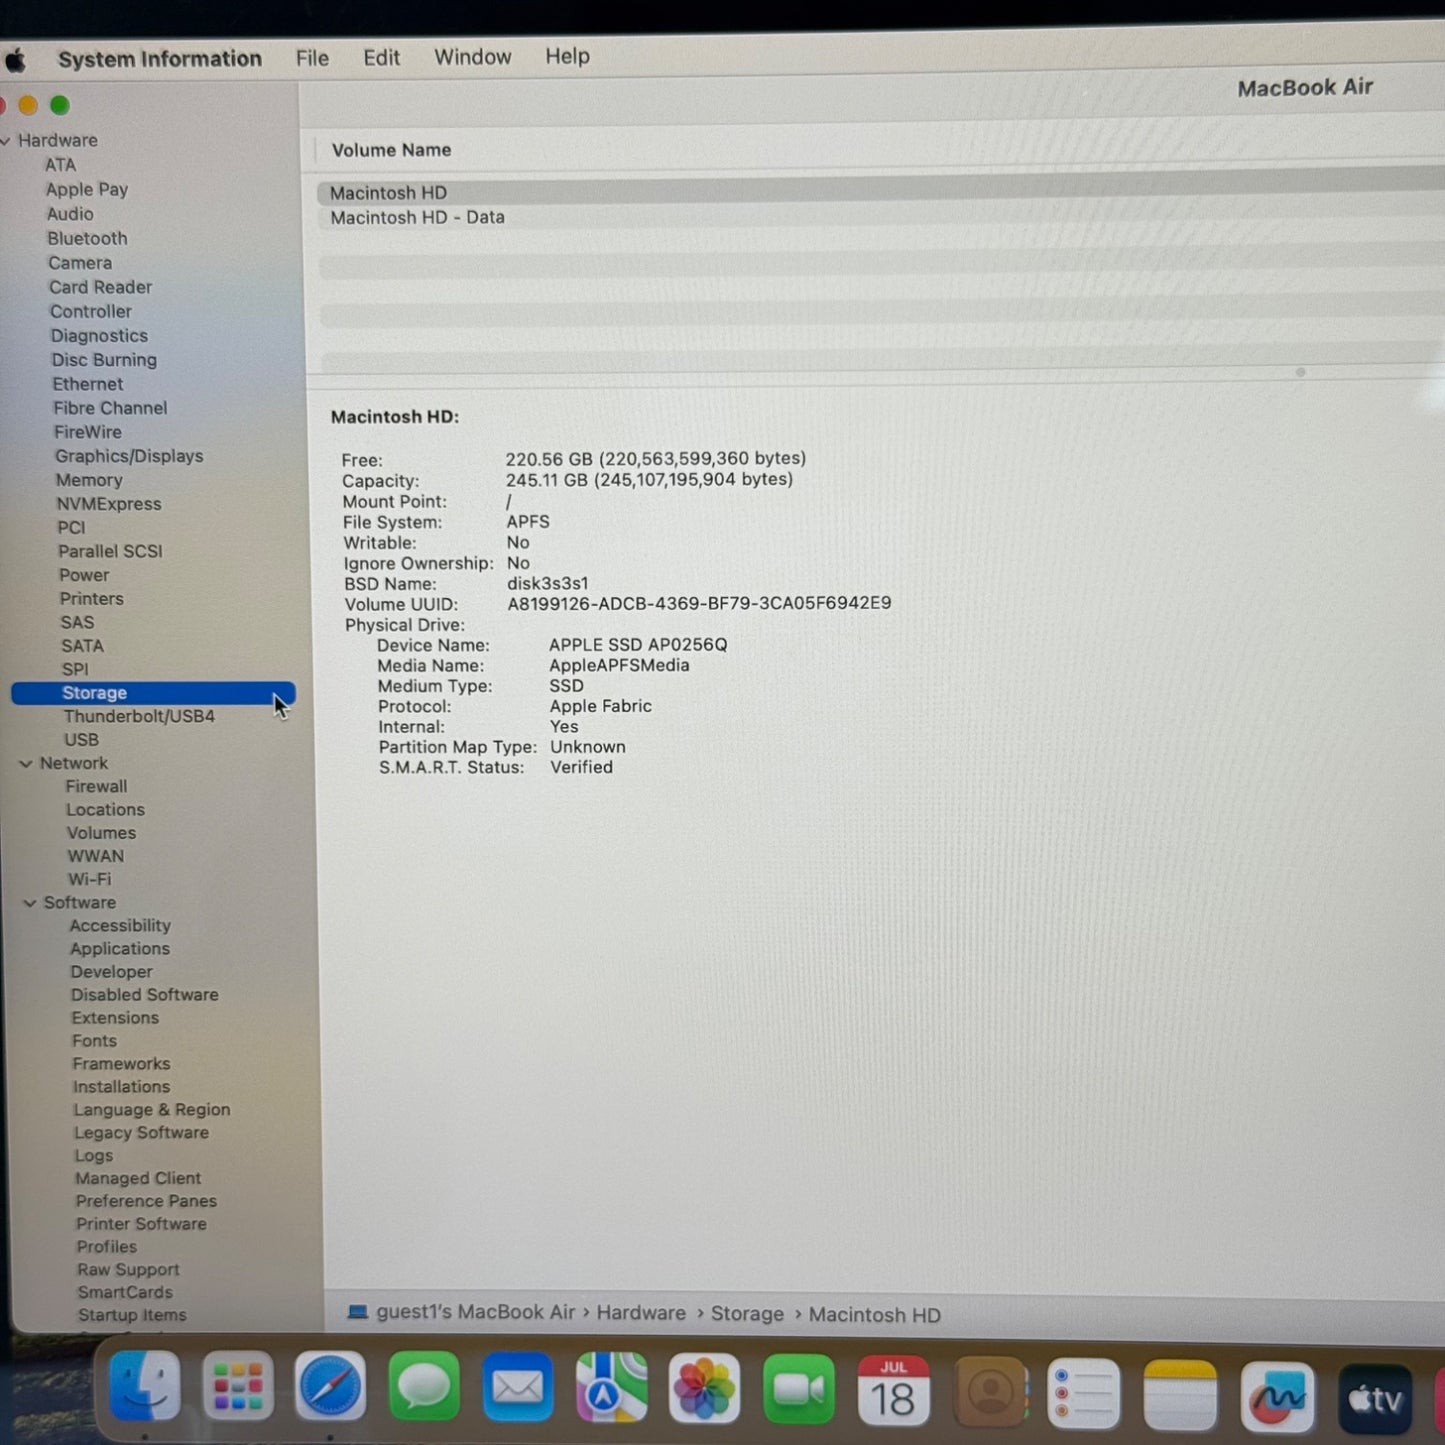Collapse the Network section chevron

(26, 764)
